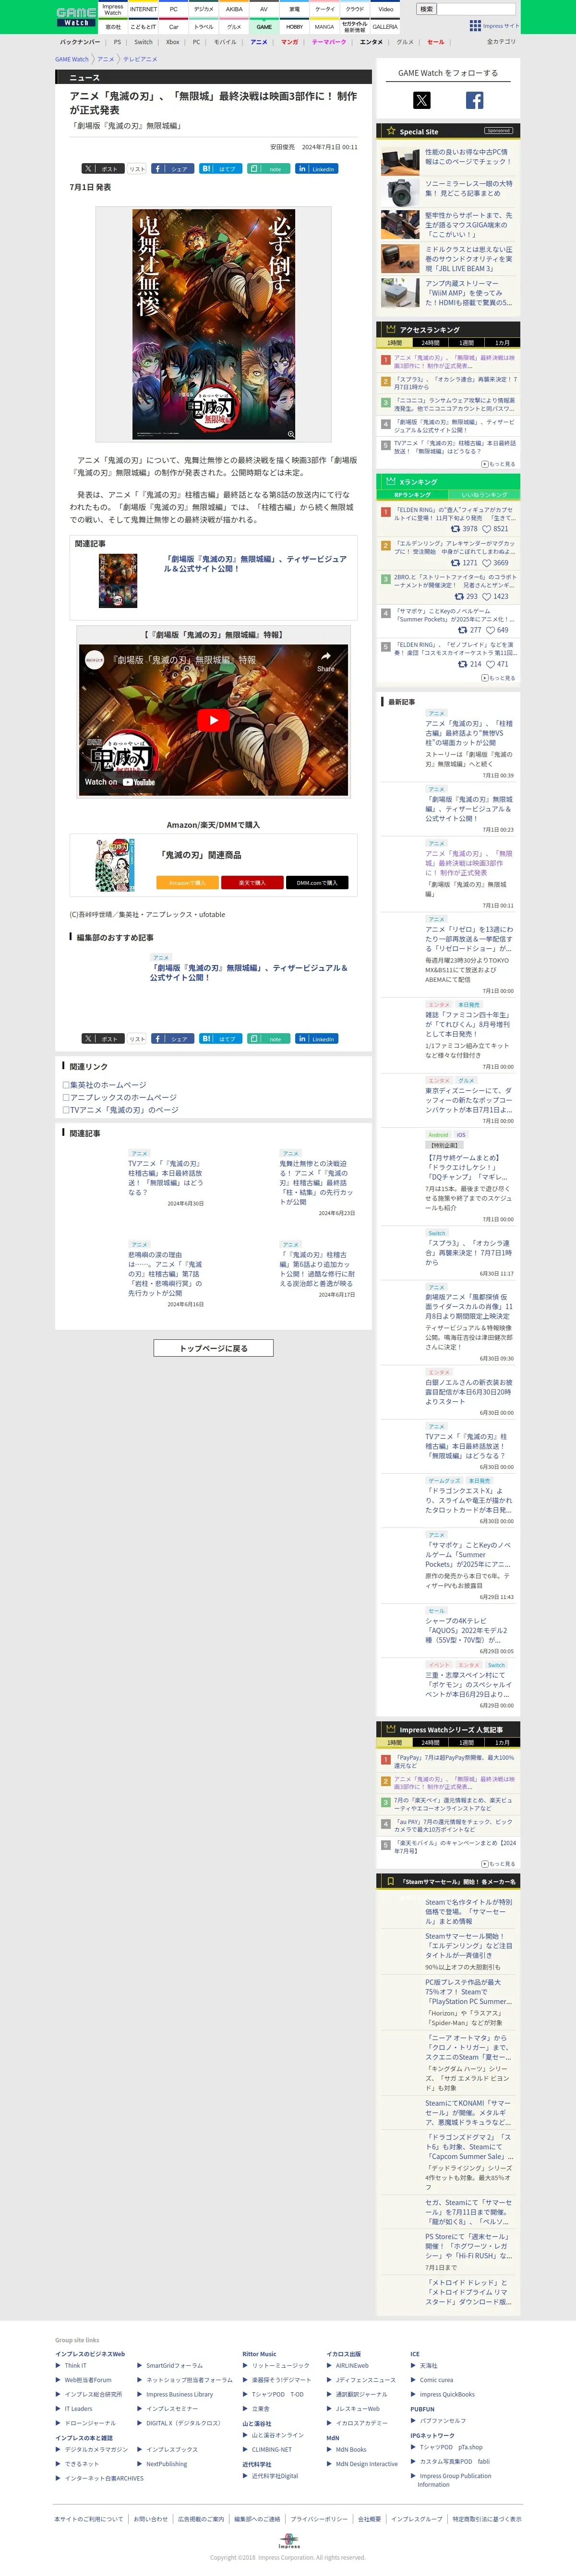Open テーマパーク in the category bar
Screen dimensions: 576x2576
tap(328, 42)
